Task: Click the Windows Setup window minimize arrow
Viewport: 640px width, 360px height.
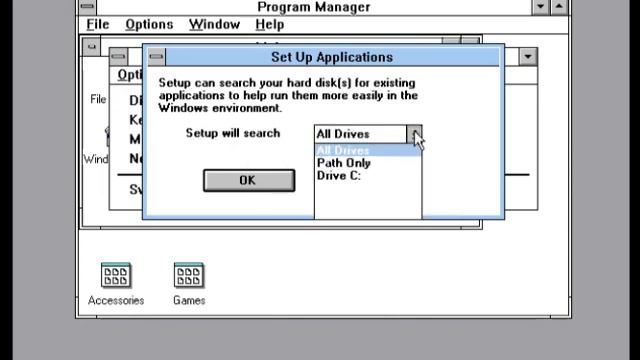Action: tap(528, 57)
